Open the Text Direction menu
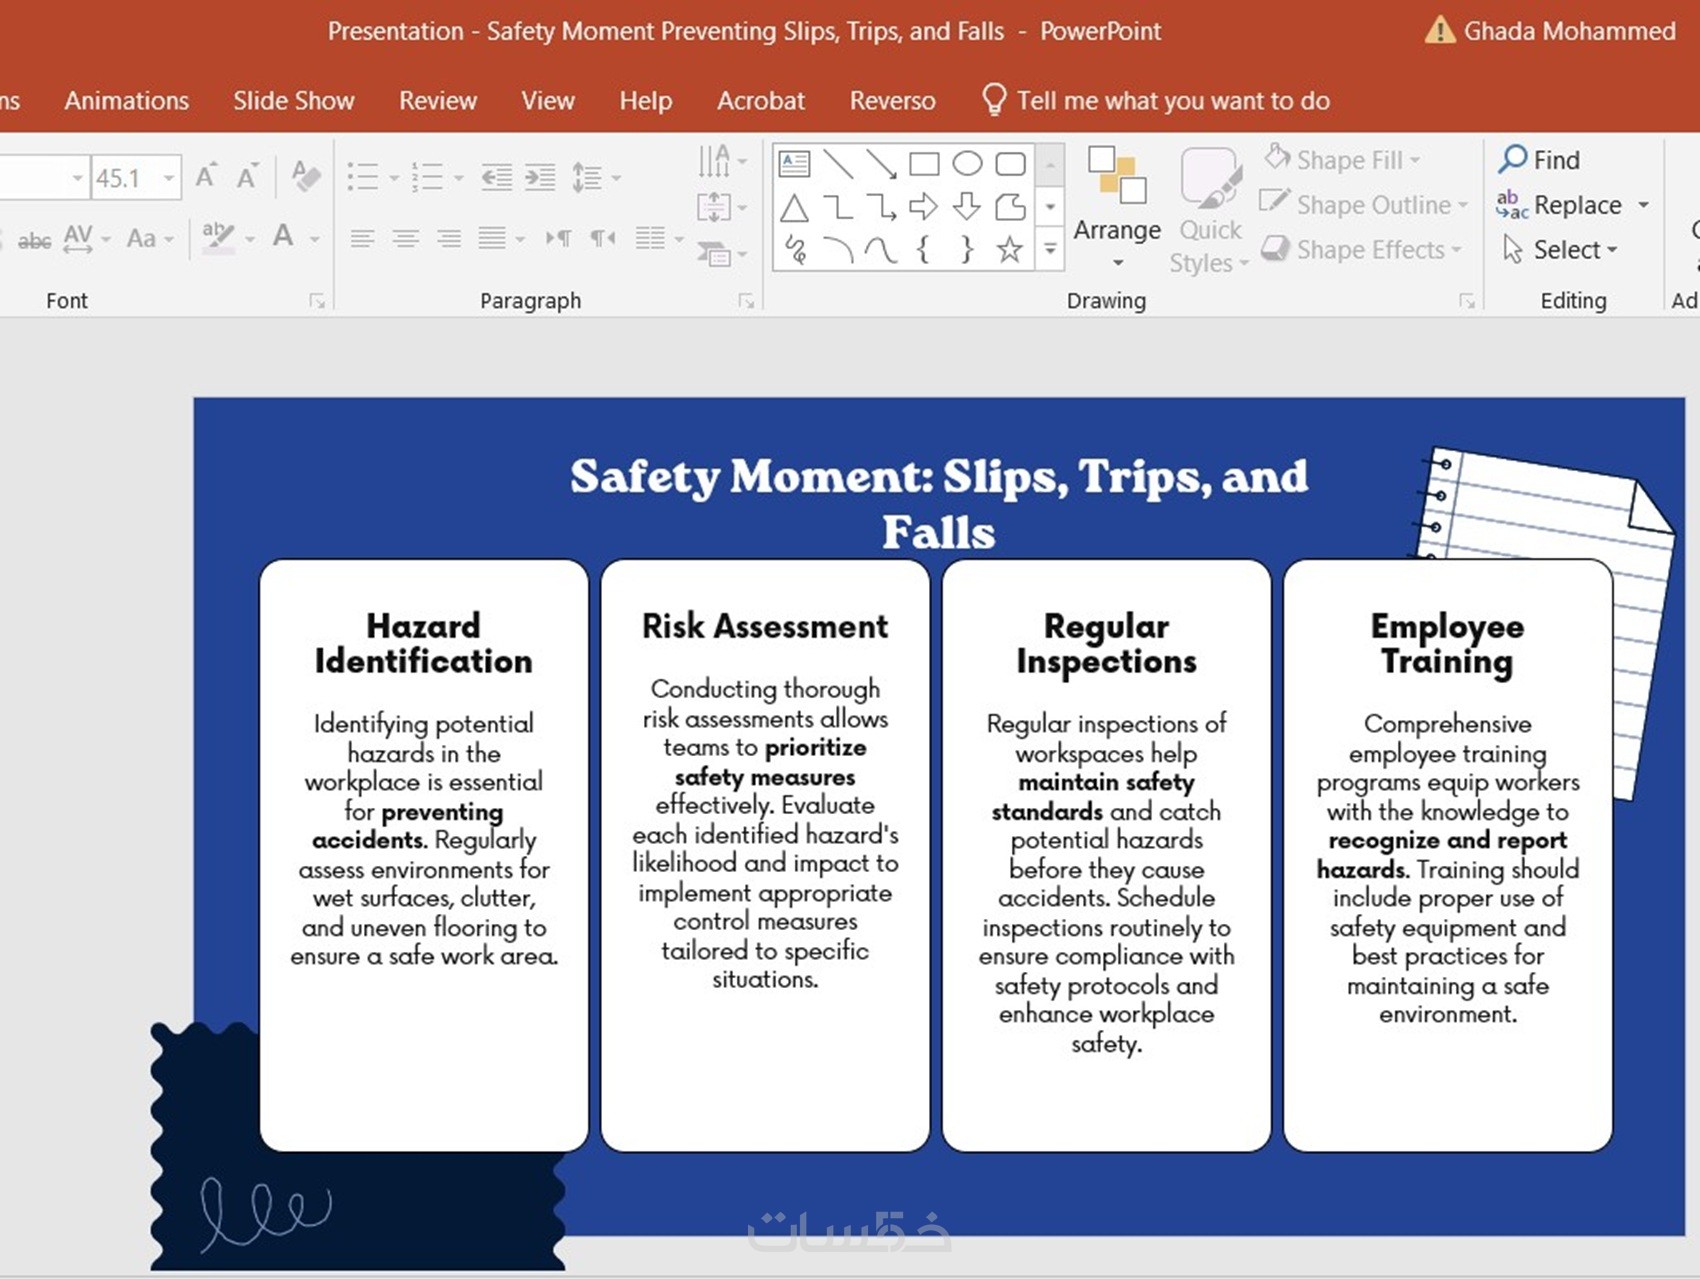The image size is (1700, 1279). (723, 160)
